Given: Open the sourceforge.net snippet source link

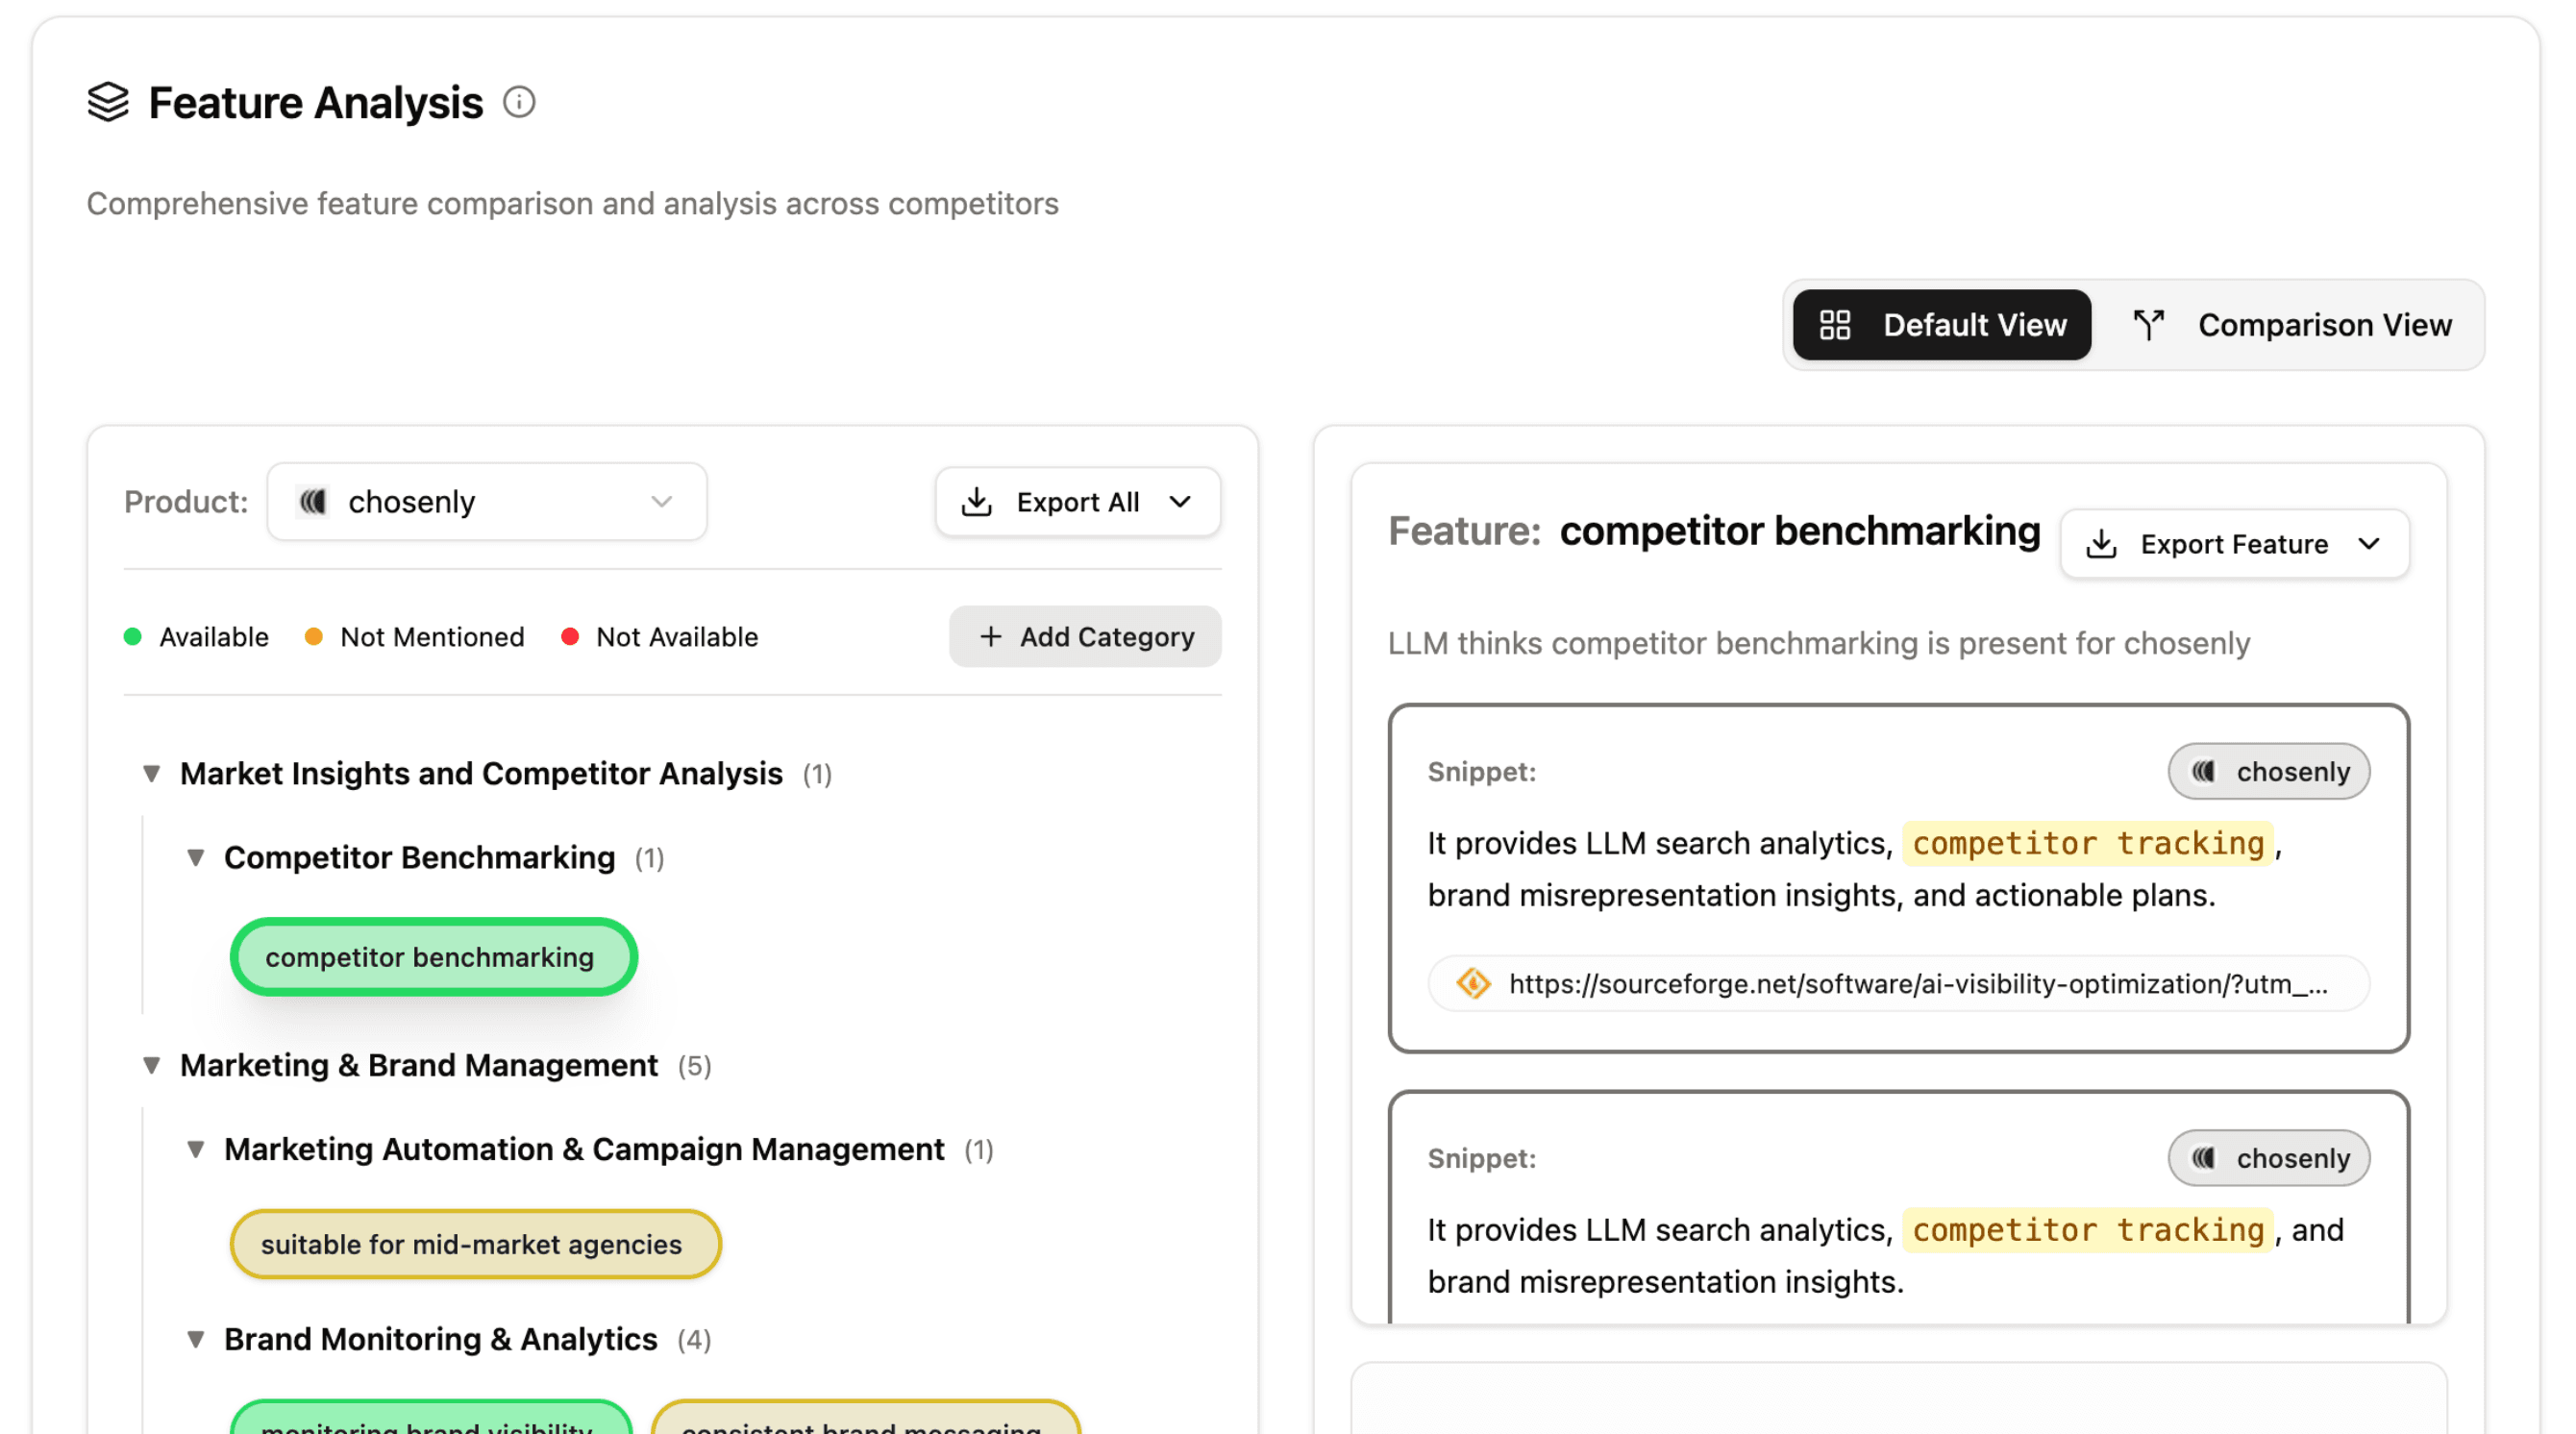Looking at the screenshot, I should pyautogui.click(x=1915, y=984).
